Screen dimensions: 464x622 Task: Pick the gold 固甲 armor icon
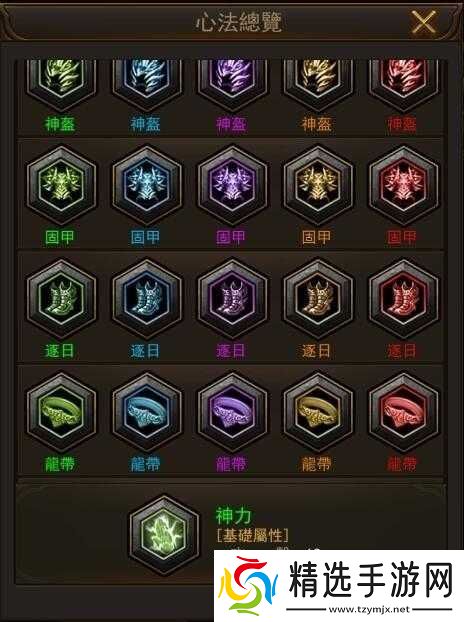[317, 186]
